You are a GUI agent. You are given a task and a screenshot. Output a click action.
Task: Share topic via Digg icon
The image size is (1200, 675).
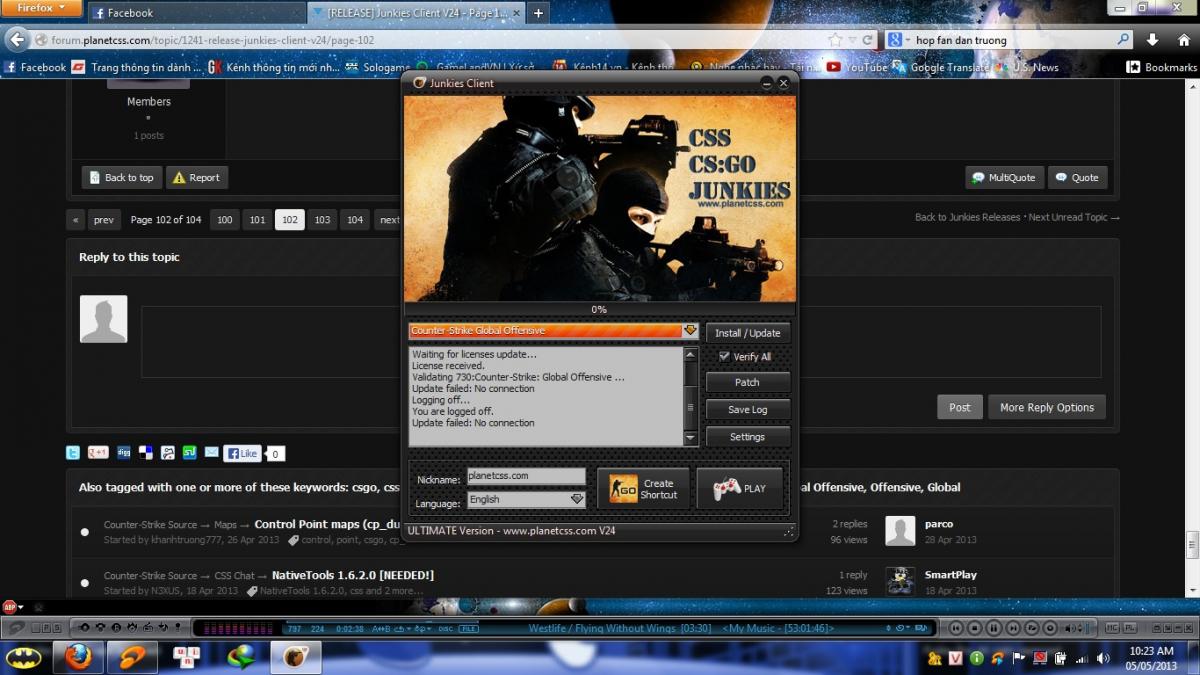tap(124, 453)
